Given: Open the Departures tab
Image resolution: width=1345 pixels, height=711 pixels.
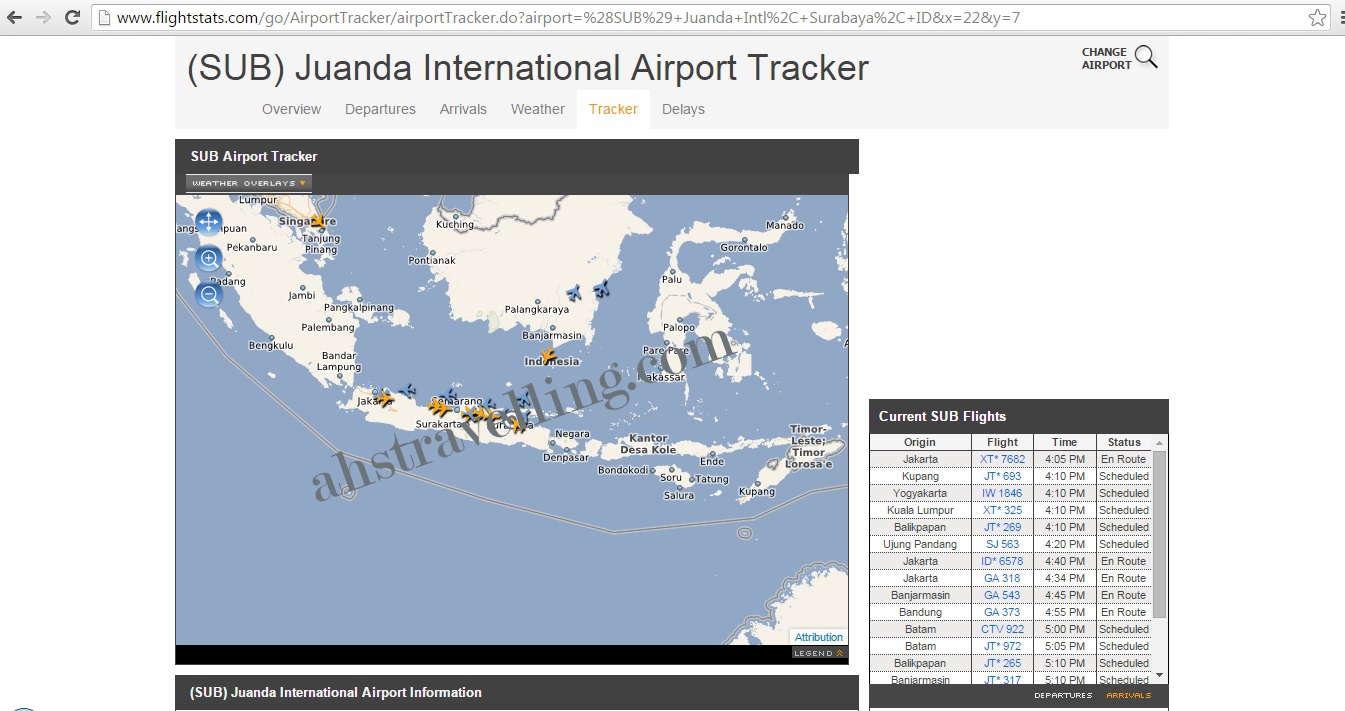Looking at the screenshot, I should click(x=380, y=109).
